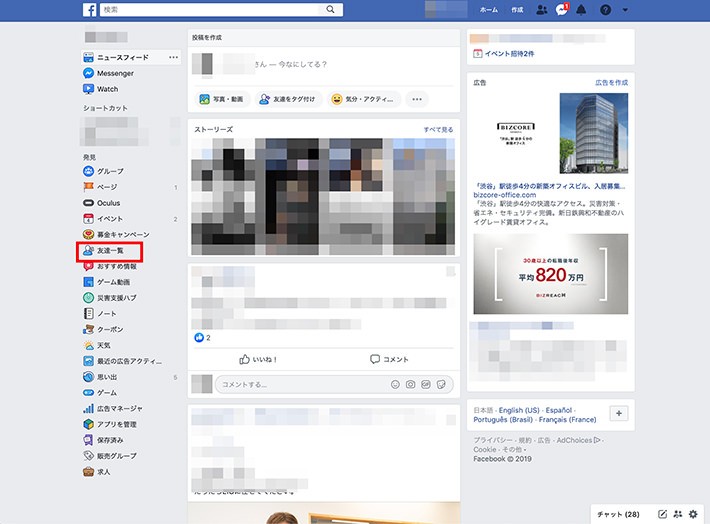
Task: Click the search magnifier button
Action: [331, 10]
